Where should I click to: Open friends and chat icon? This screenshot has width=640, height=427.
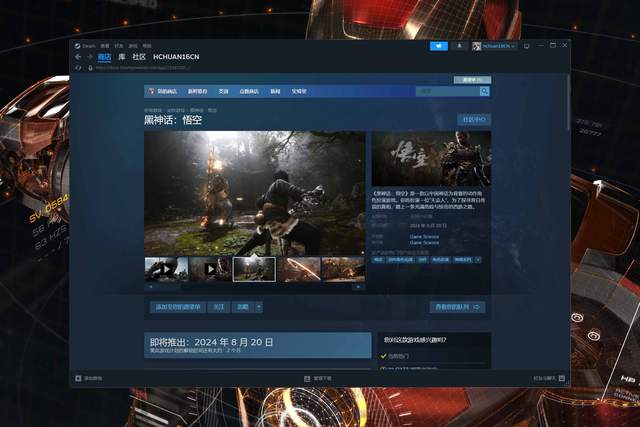565,379
